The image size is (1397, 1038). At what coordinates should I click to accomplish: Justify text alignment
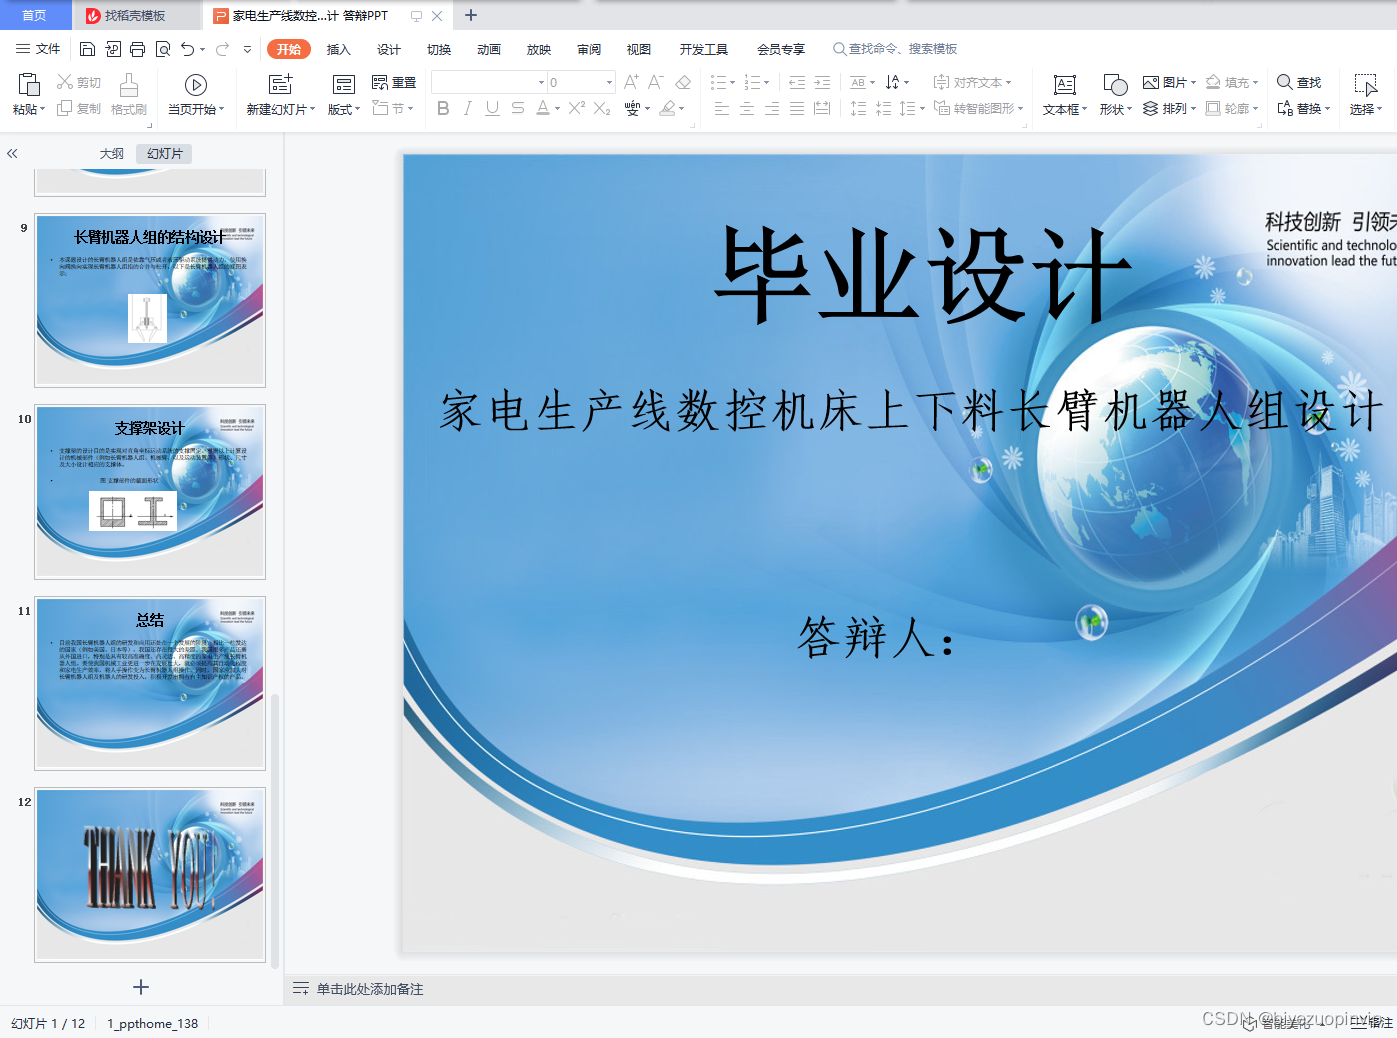pyautogui.click(x=797, y=108)
